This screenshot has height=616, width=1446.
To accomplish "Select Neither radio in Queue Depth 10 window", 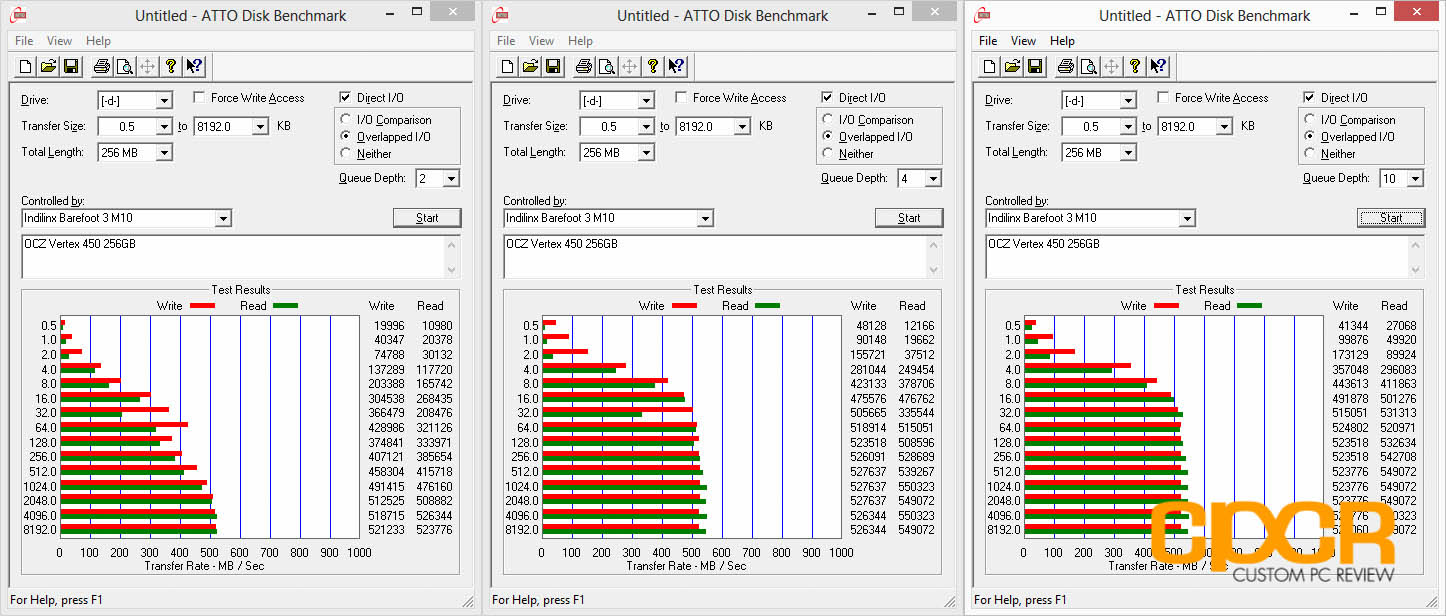I will (1311, 154).
